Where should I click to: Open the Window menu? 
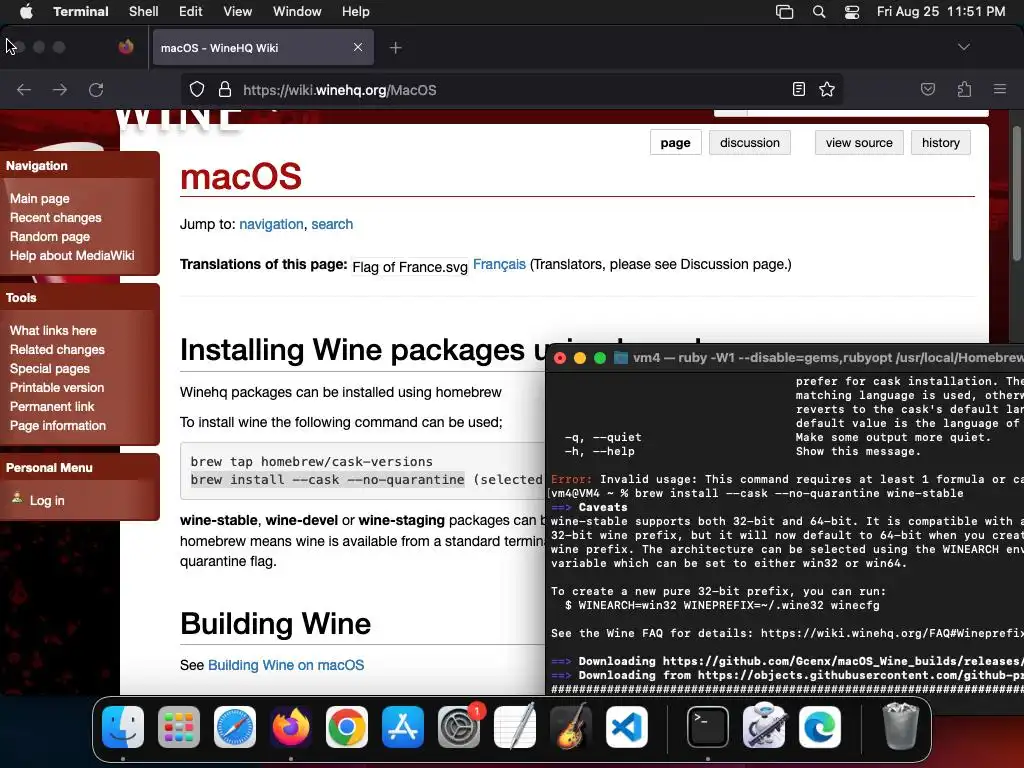(297, 12)
